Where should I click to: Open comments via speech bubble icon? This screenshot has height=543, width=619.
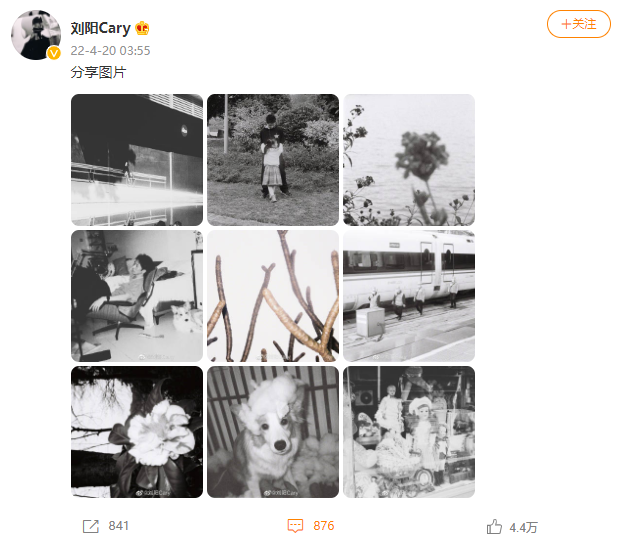point(295,526)
